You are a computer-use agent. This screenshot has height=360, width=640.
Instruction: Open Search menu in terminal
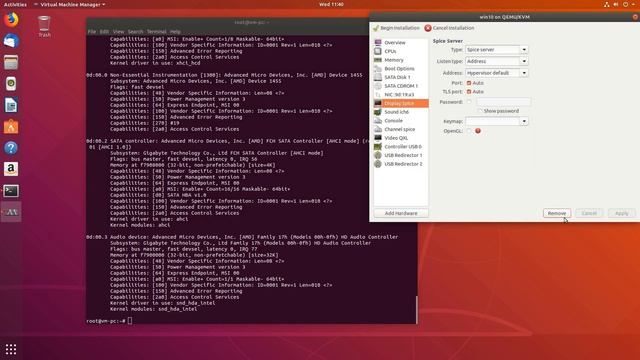point(136,31)
